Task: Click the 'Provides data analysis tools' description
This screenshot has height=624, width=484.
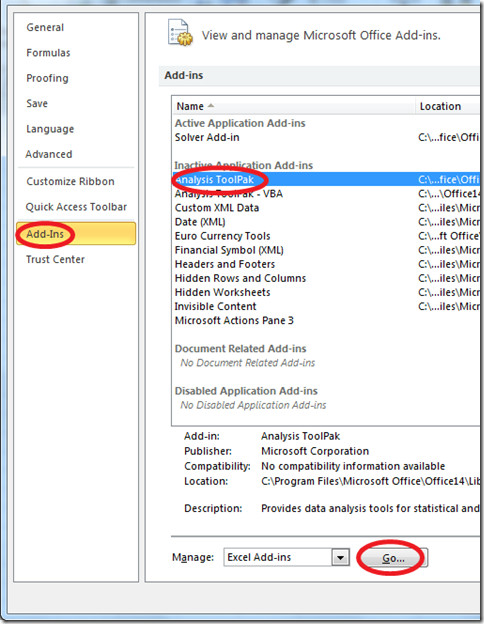Action: 370,509
